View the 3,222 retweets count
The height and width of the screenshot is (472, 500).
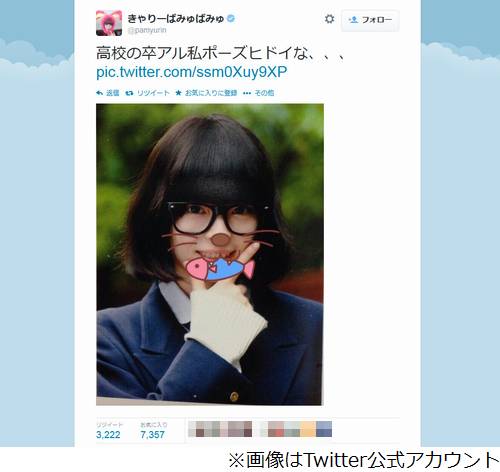[x=108, y=435]
